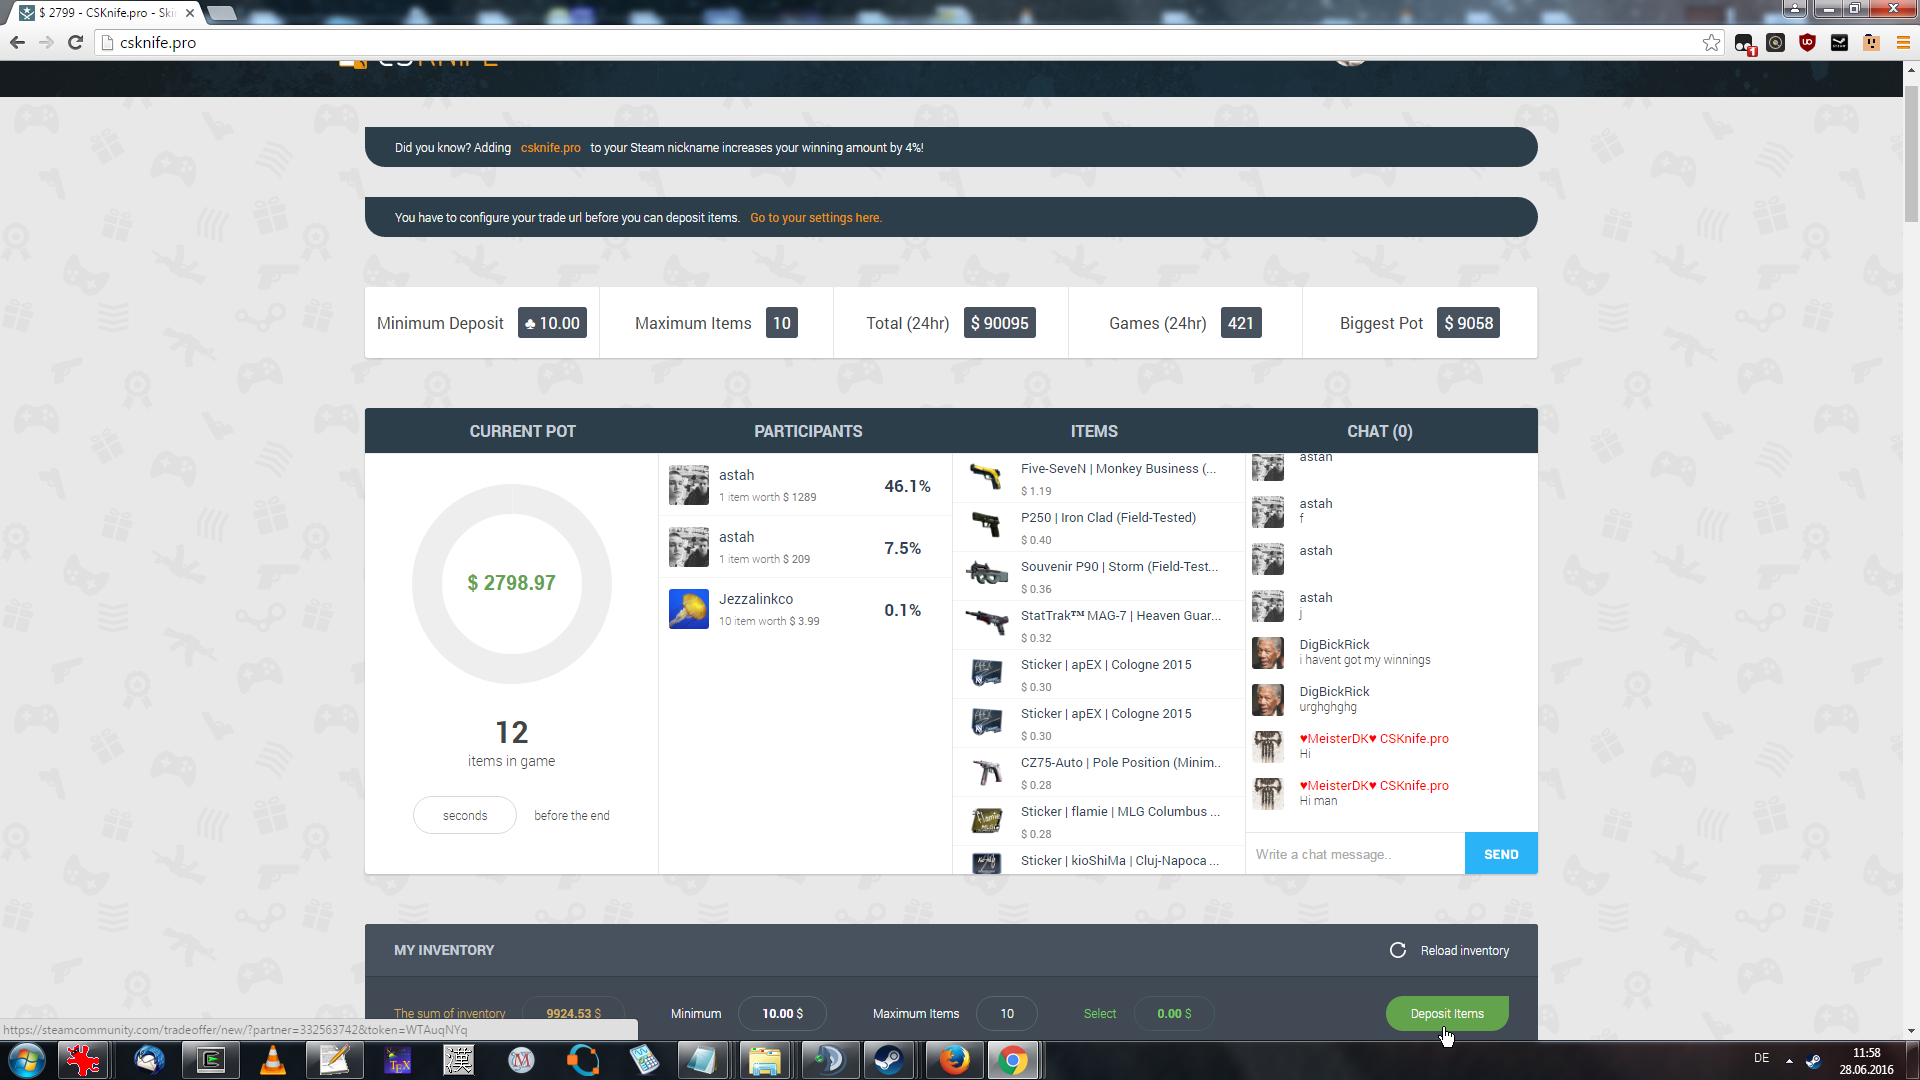Click the Reload inventory icon
The height and width of the screenshot is (1080, 1920).
1397,950
